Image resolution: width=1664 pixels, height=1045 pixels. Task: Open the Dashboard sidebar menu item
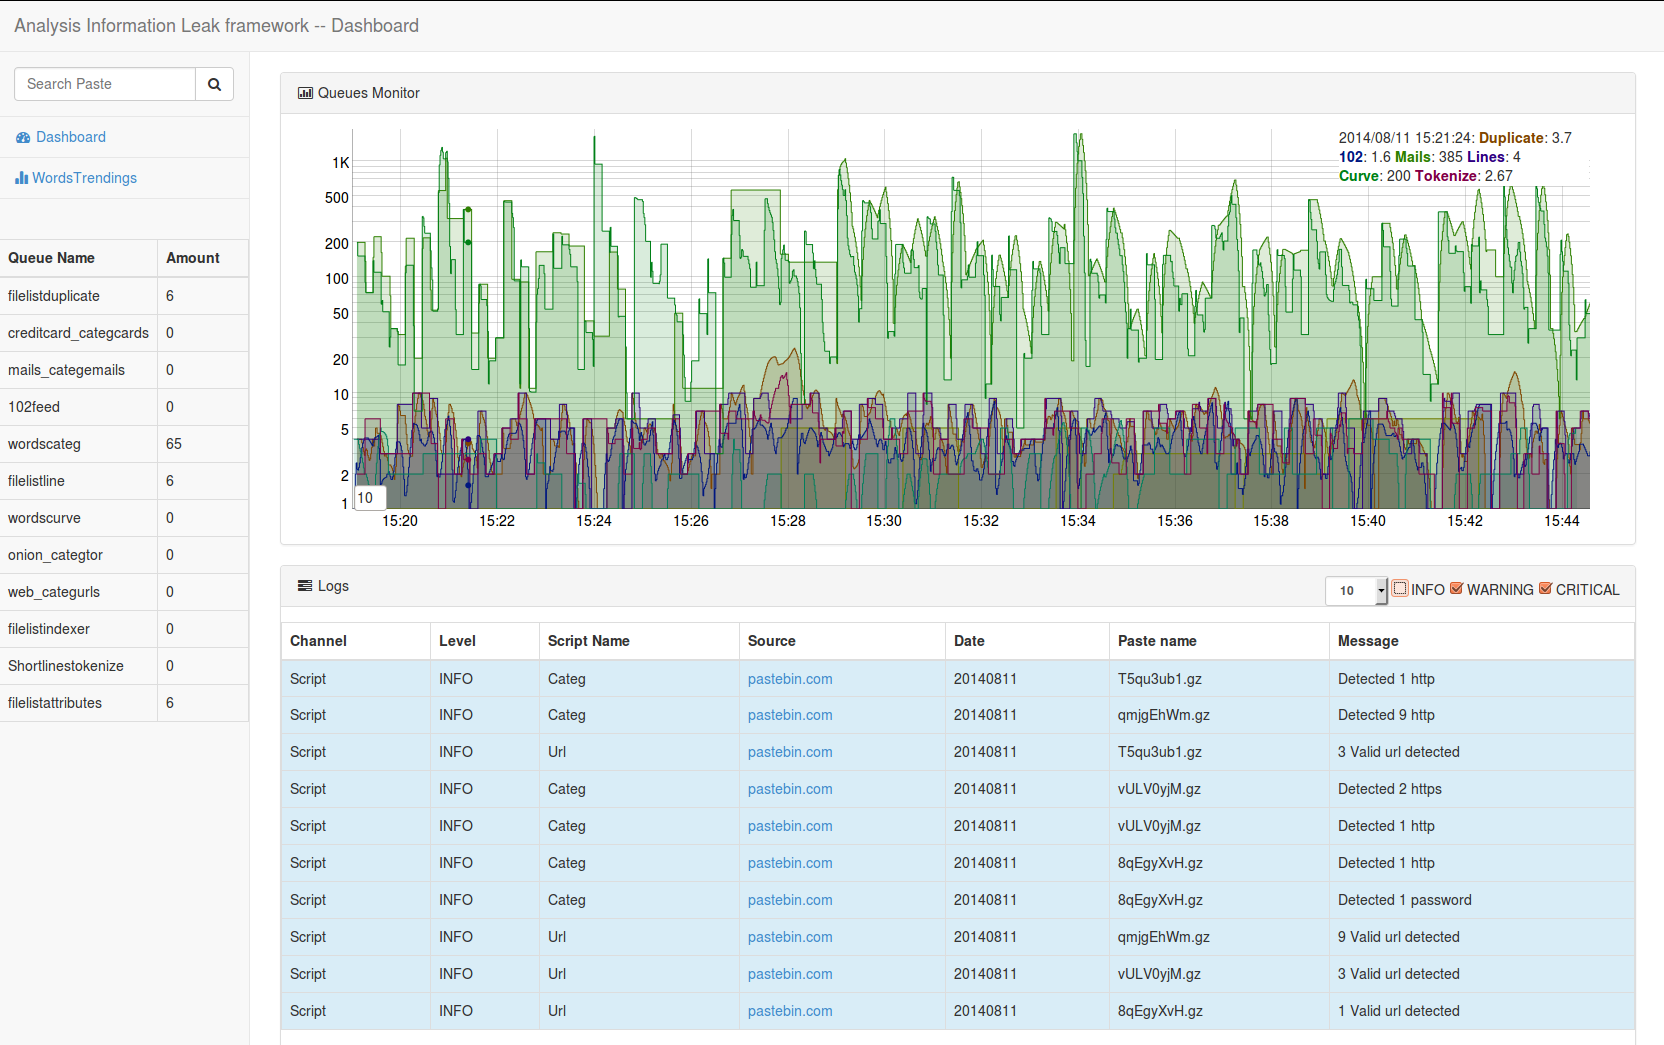coord(70,137)
